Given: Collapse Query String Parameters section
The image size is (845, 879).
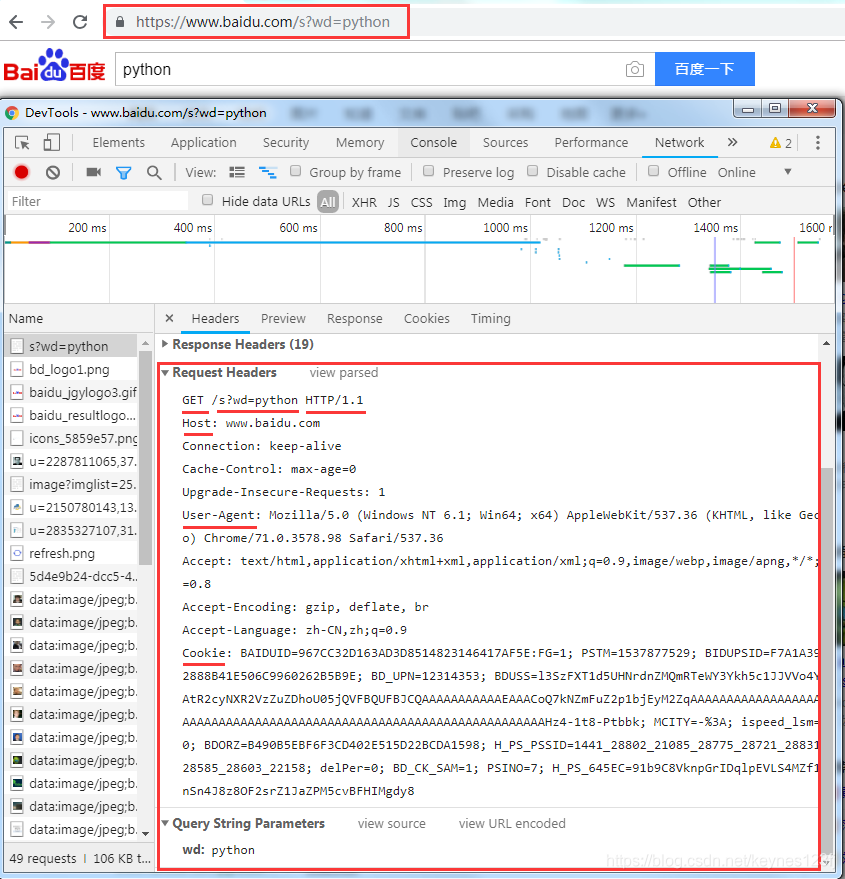Looking at the screenshot, I should (x=165, y=823).
